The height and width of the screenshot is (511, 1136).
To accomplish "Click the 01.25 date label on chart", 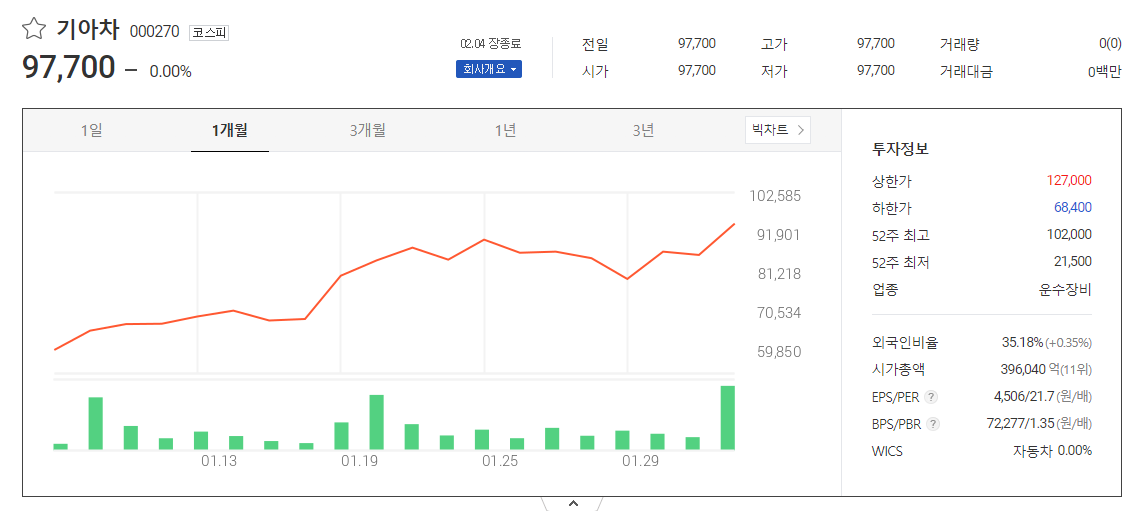I will [500, 462].
